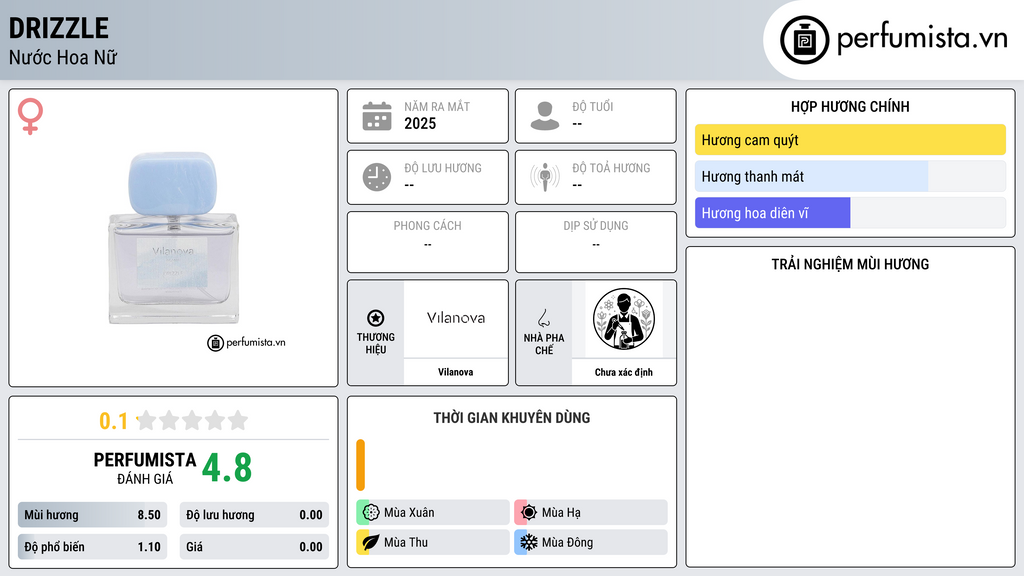Click the Độ lưu hương 0.00 score field

tap(254, 515)
